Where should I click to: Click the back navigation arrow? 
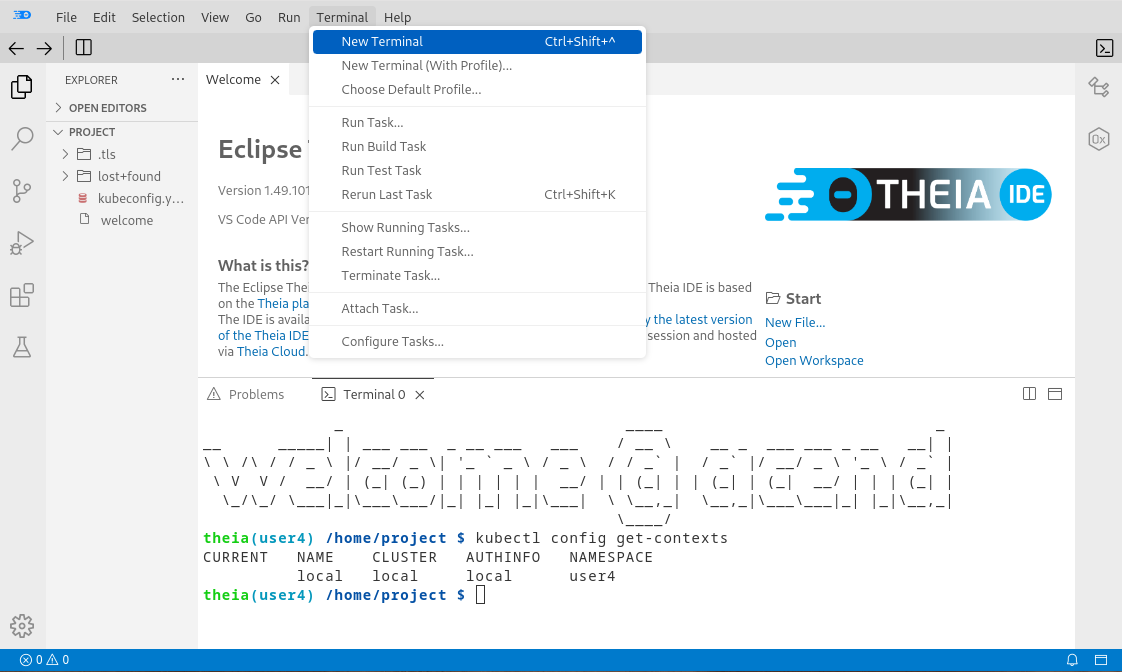click(16, 47)
